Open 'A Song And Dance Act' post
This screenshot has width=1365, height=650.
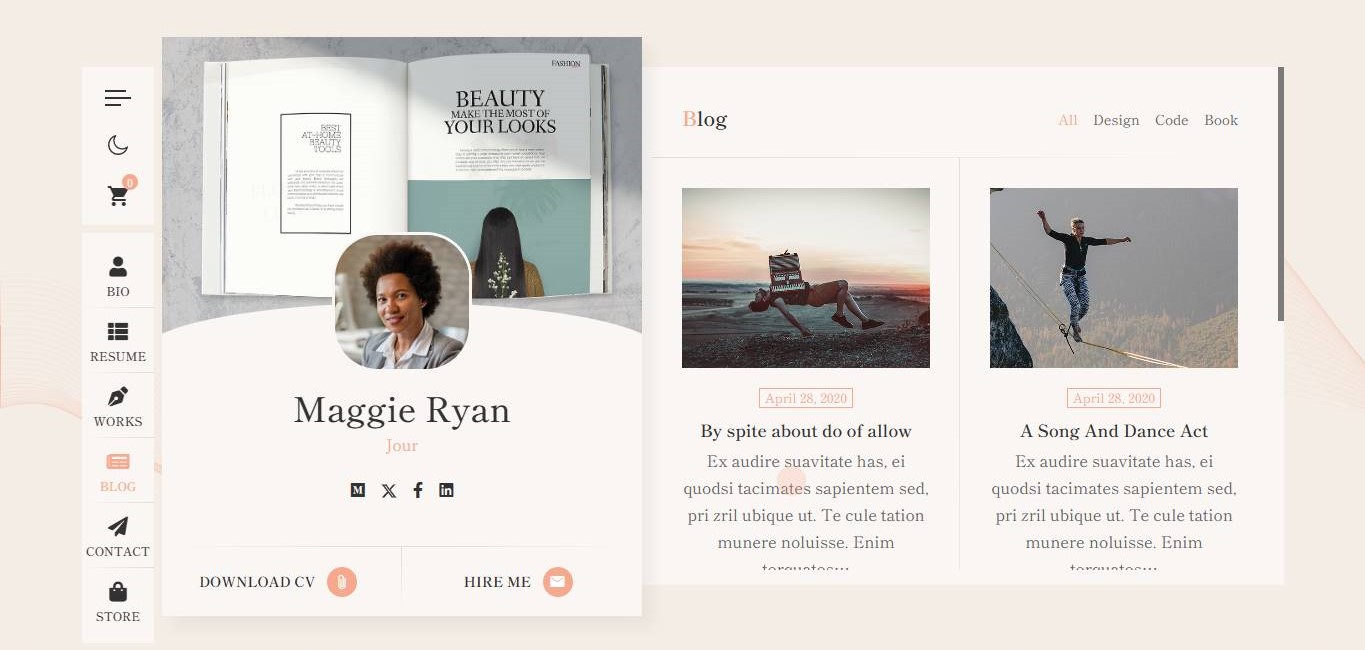point(1114,431)
